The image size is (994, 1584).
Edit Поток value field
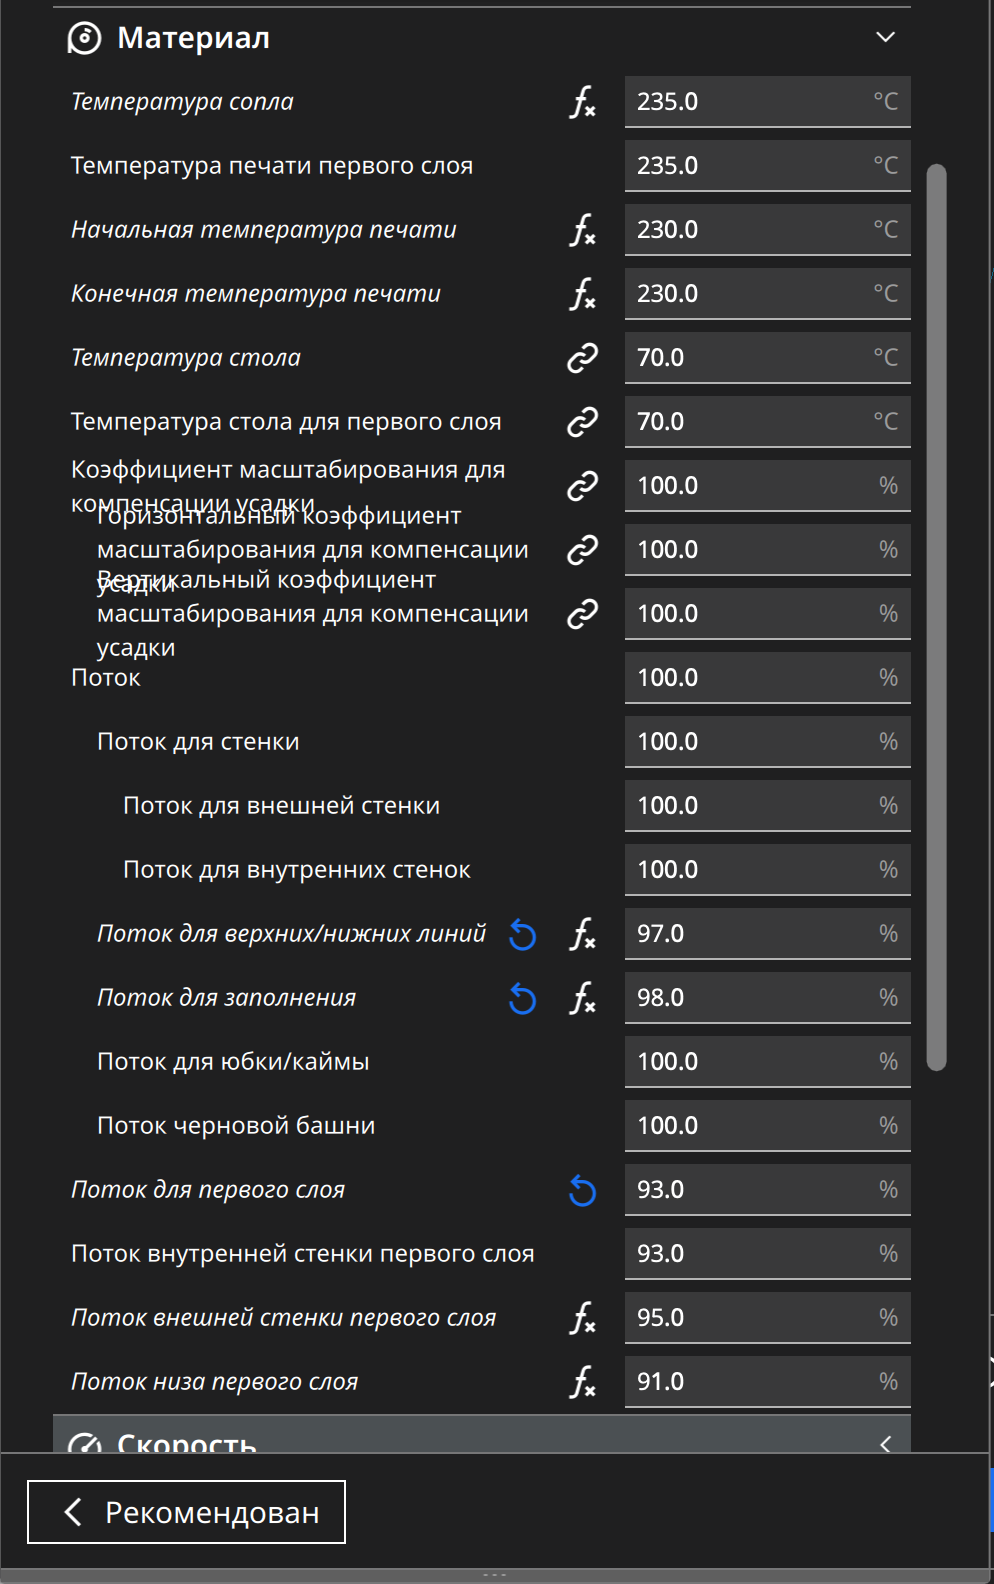tap(768, 678)
